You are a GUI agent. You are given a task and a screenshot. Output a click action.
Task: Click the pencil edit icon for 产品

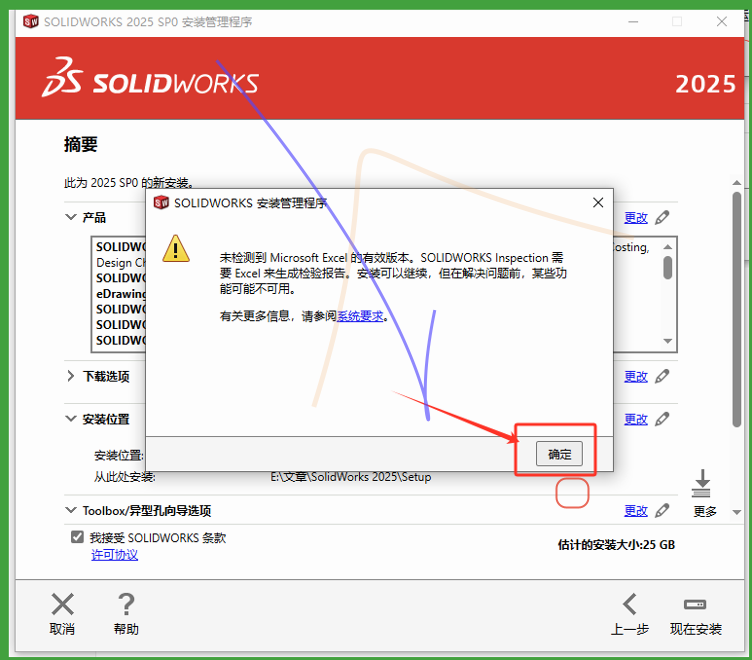662,217
